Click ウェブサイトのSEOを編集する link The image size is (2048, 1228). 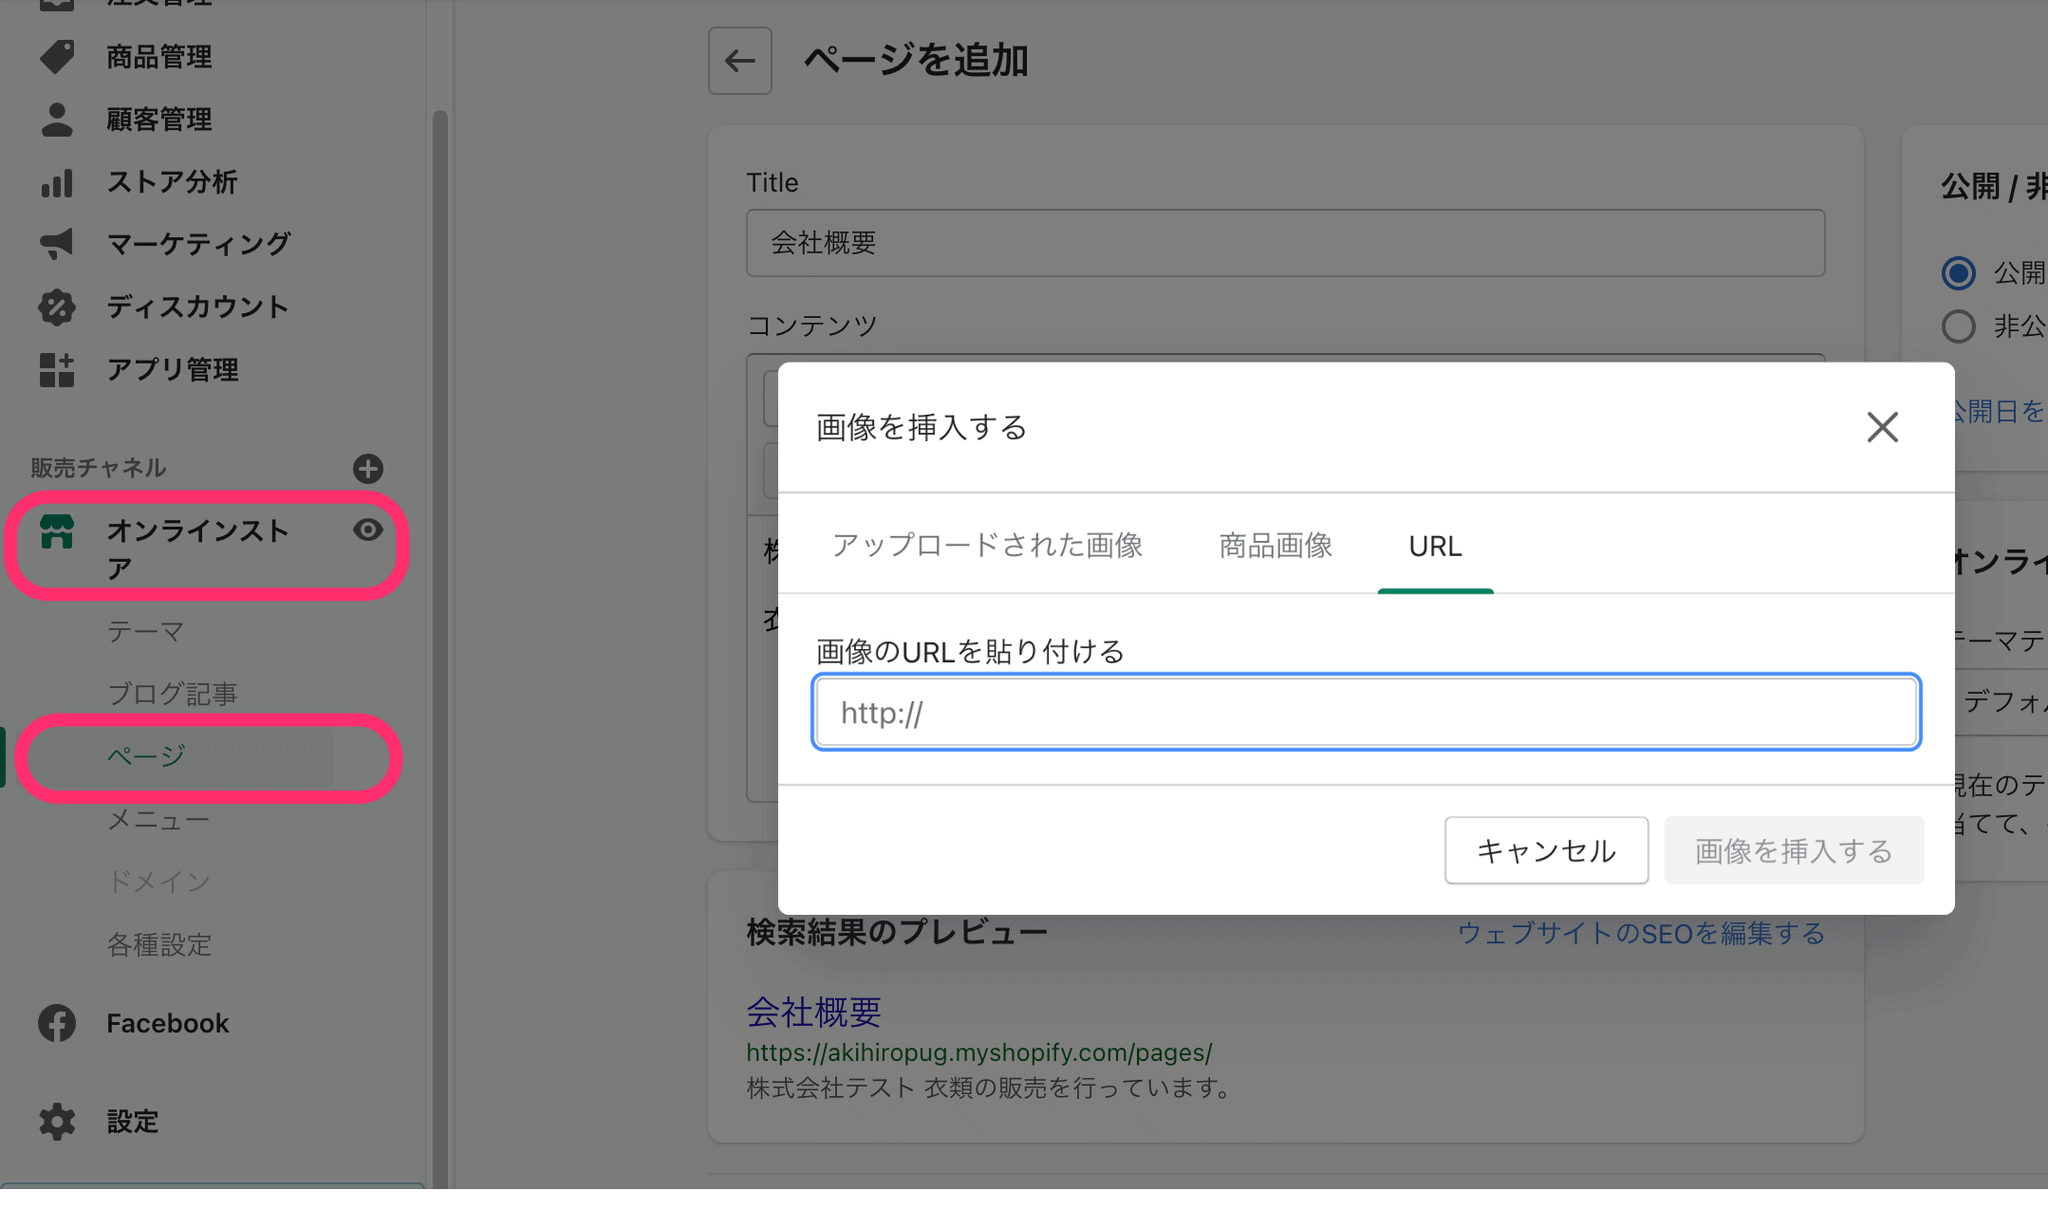[1640, 933]
